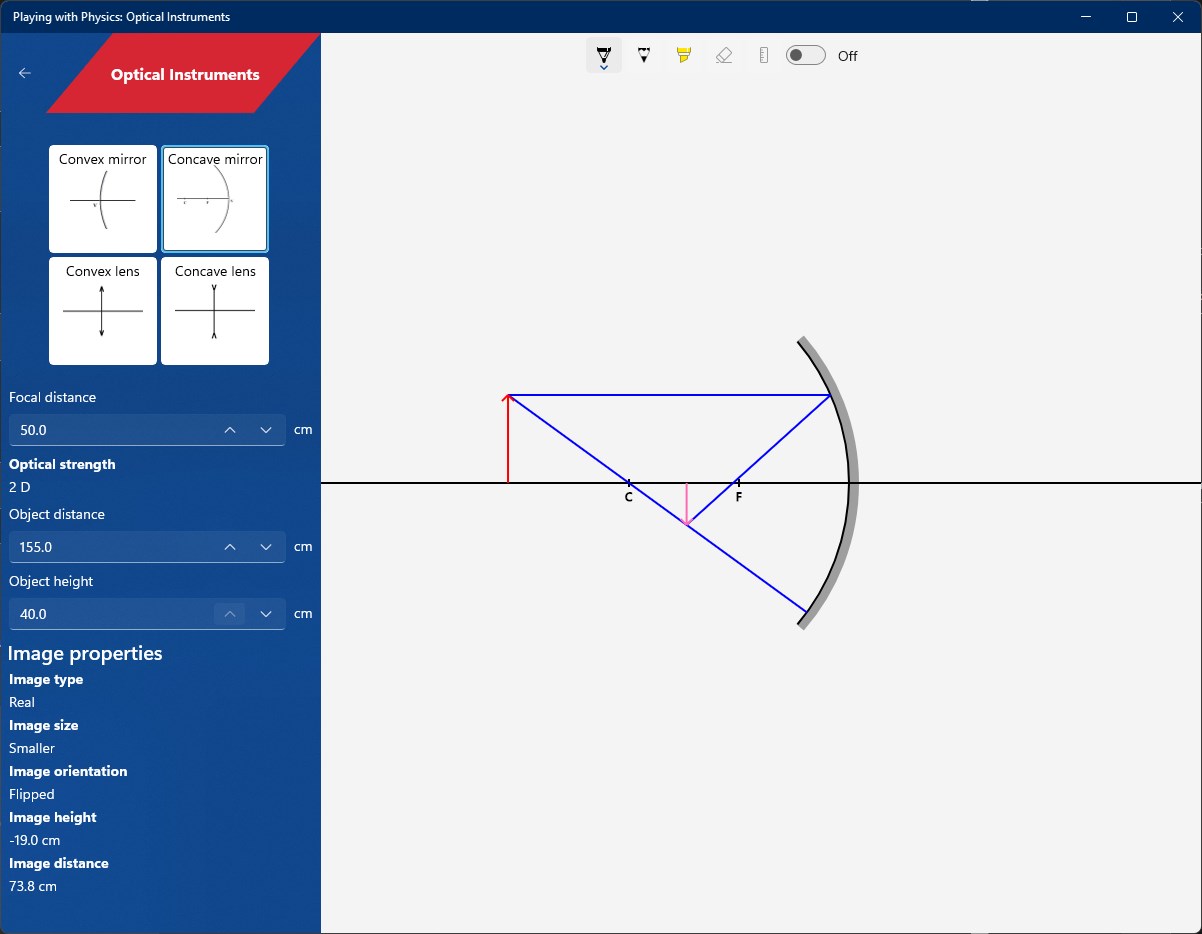
Task: Click the image type value Real
Action: [22, 702]
